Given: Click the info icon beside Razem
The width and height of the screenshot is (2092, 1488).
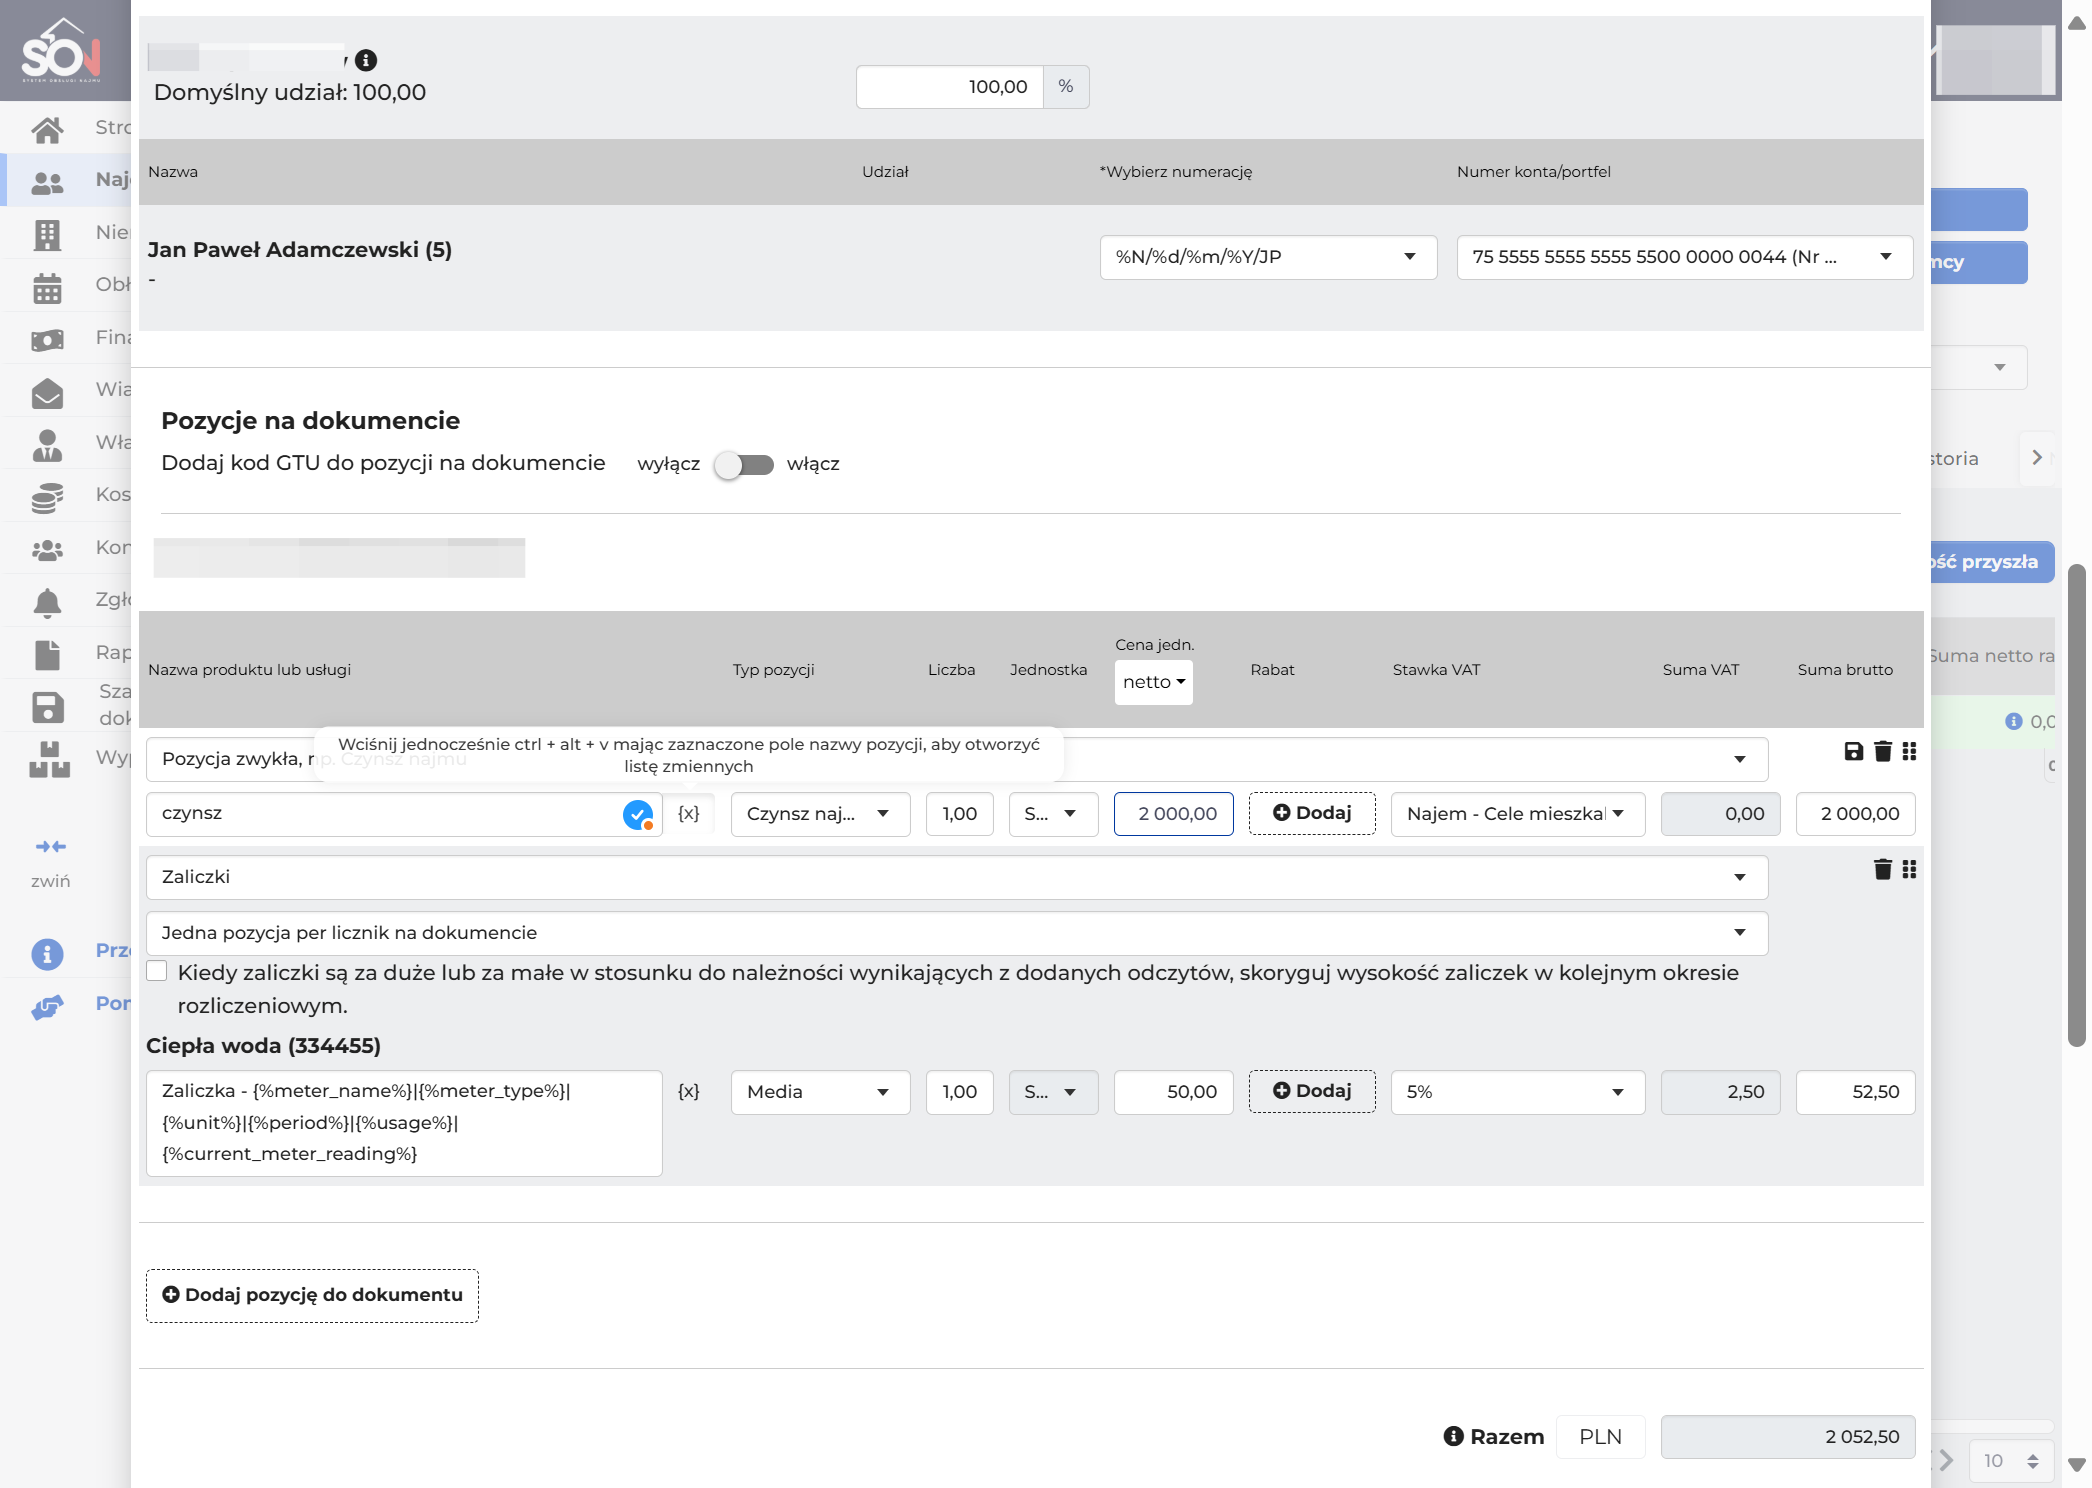Looking at the screenshot, I should (x=1454, y=1436).
